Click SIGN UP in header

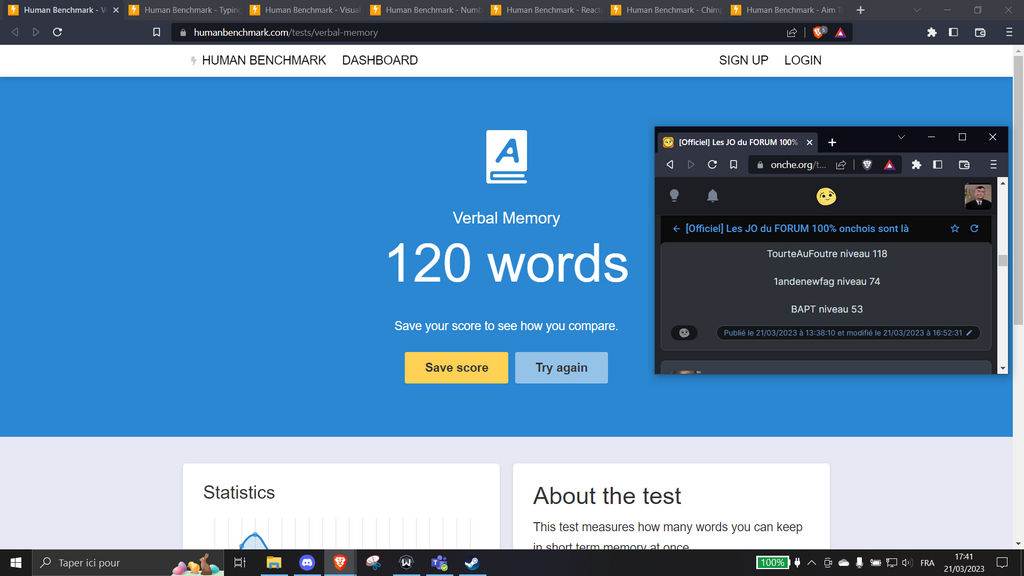pos(743,60)
